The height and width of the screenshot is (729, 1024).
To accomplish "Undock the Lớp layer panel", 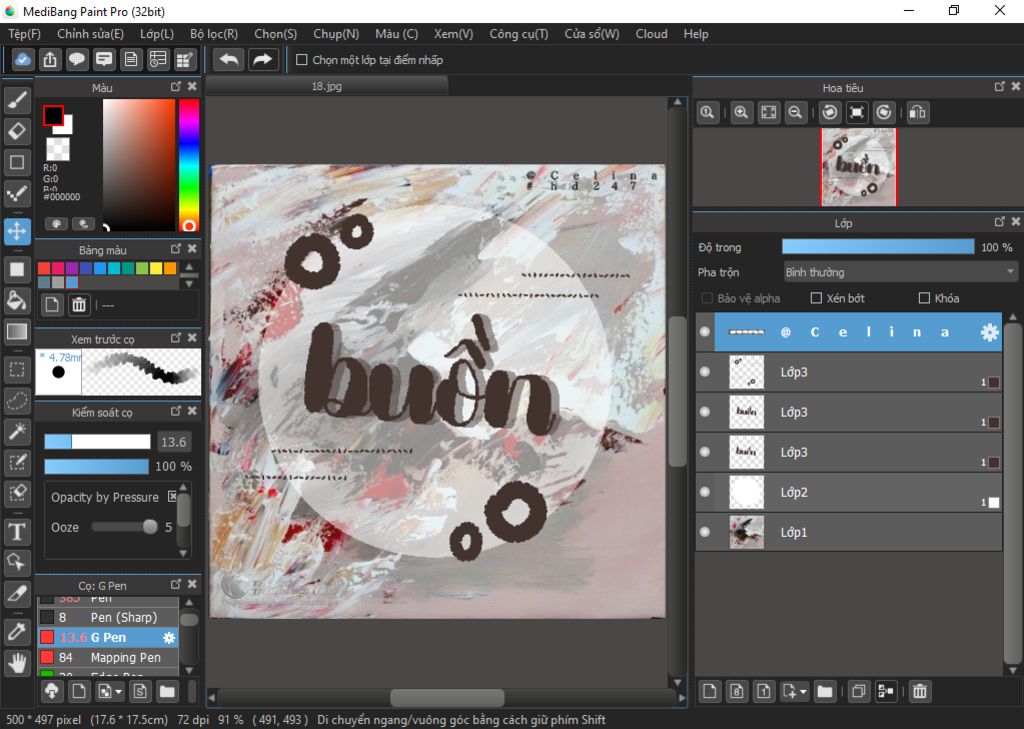I will tap(999, 222).
